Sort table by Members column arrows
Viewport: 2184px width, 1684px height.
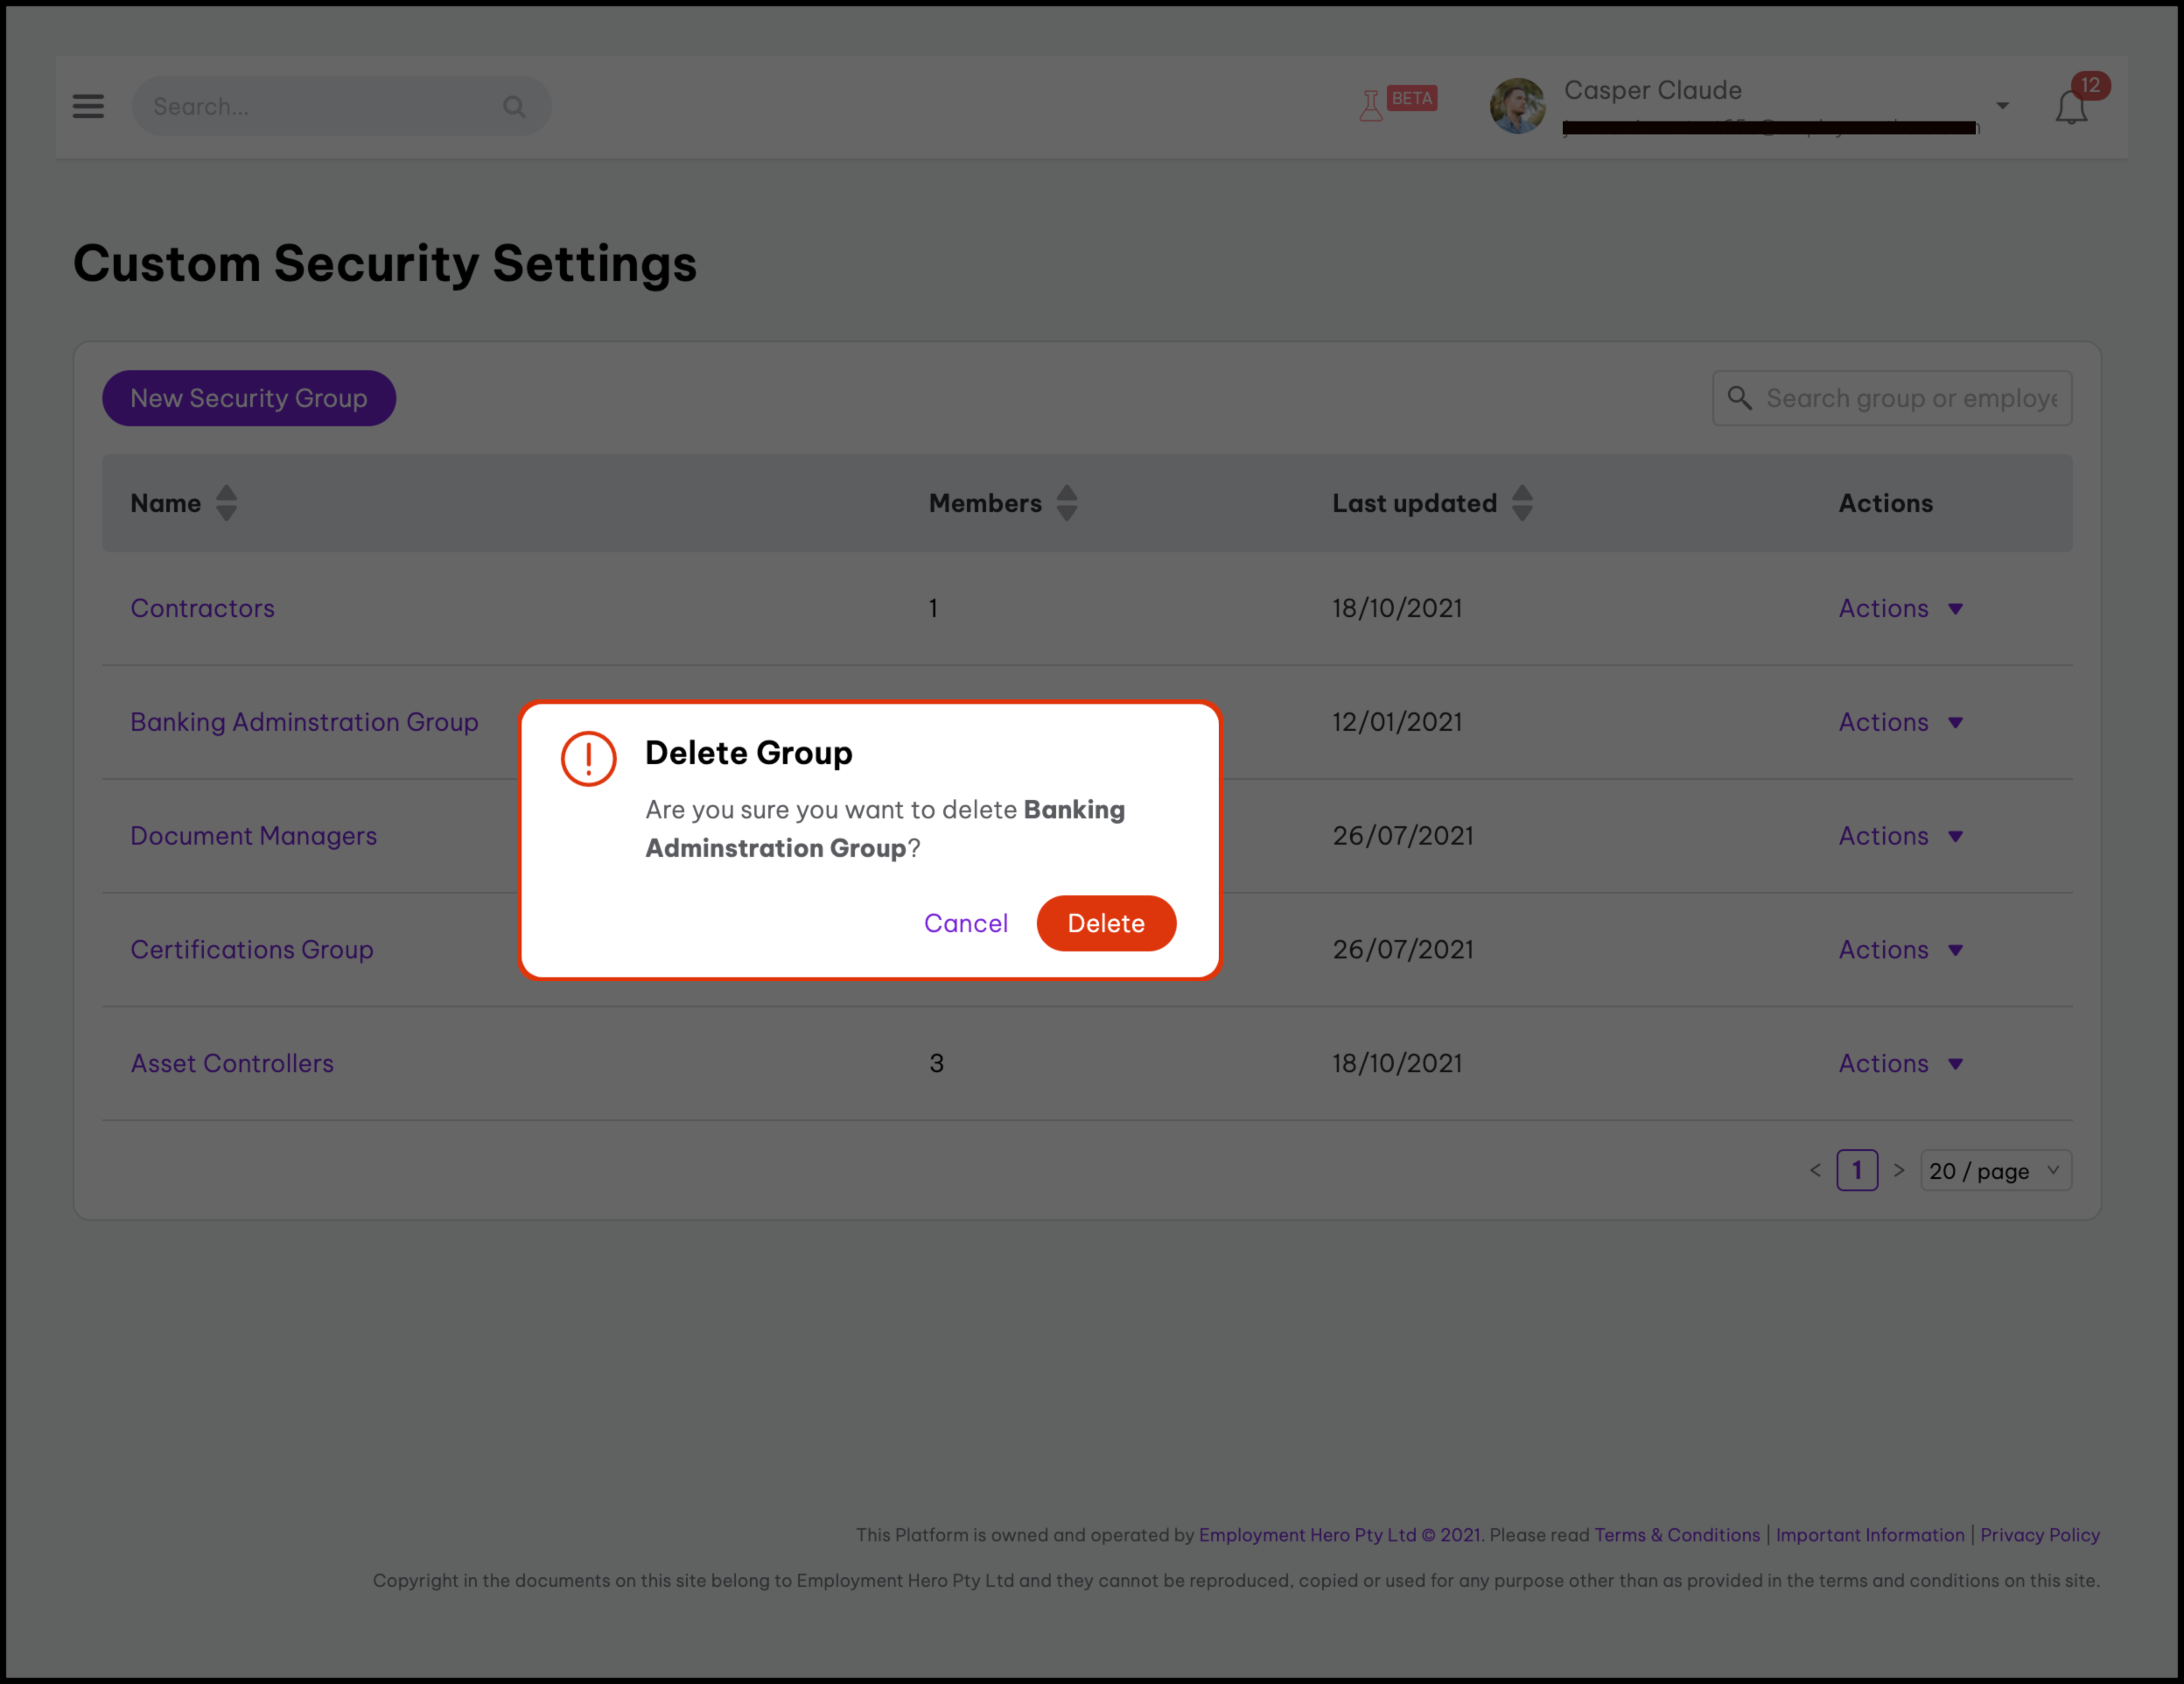click(1067, 503)
